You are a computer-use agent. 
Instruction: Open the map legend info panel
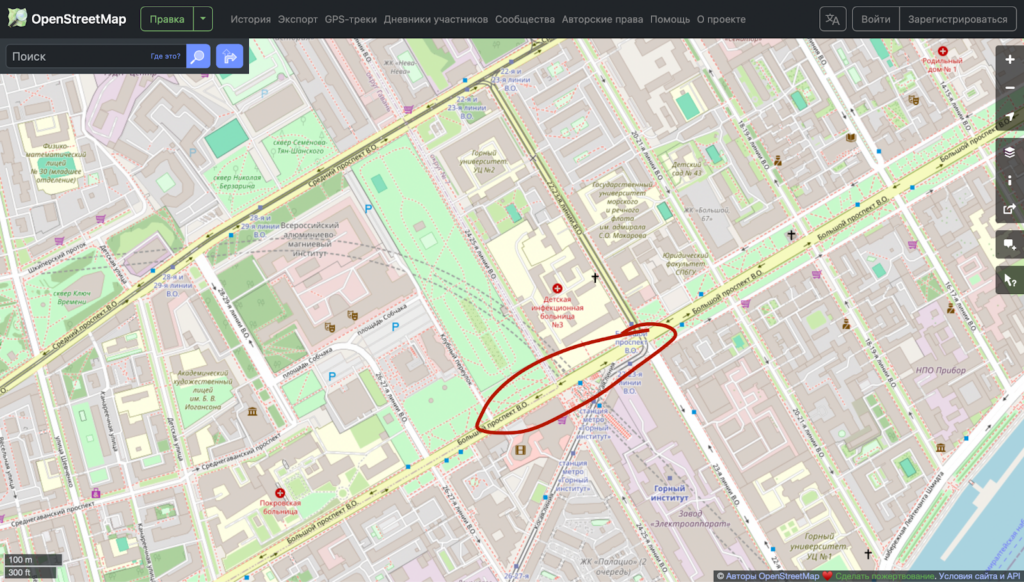(x=1009, y=181)
